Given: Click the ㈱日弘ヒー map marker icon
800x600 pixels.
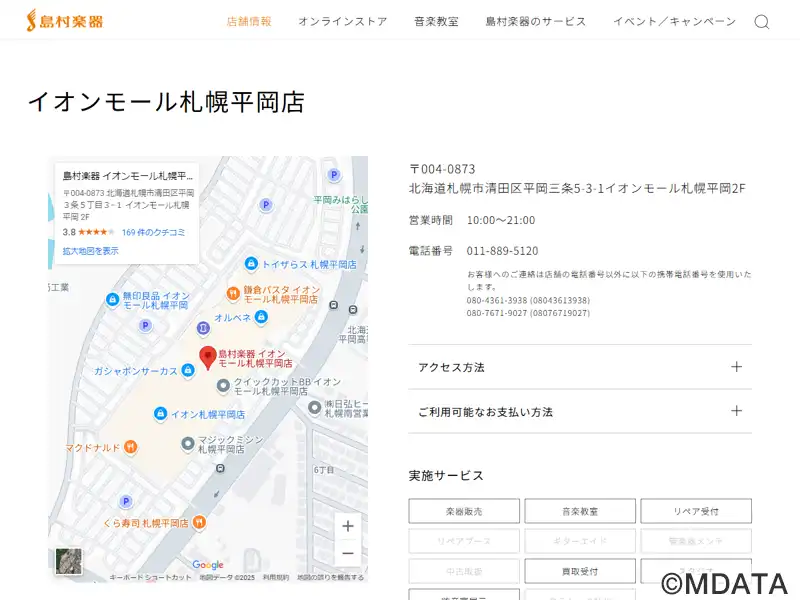Looking at the screenshot, I should [314, 407].
